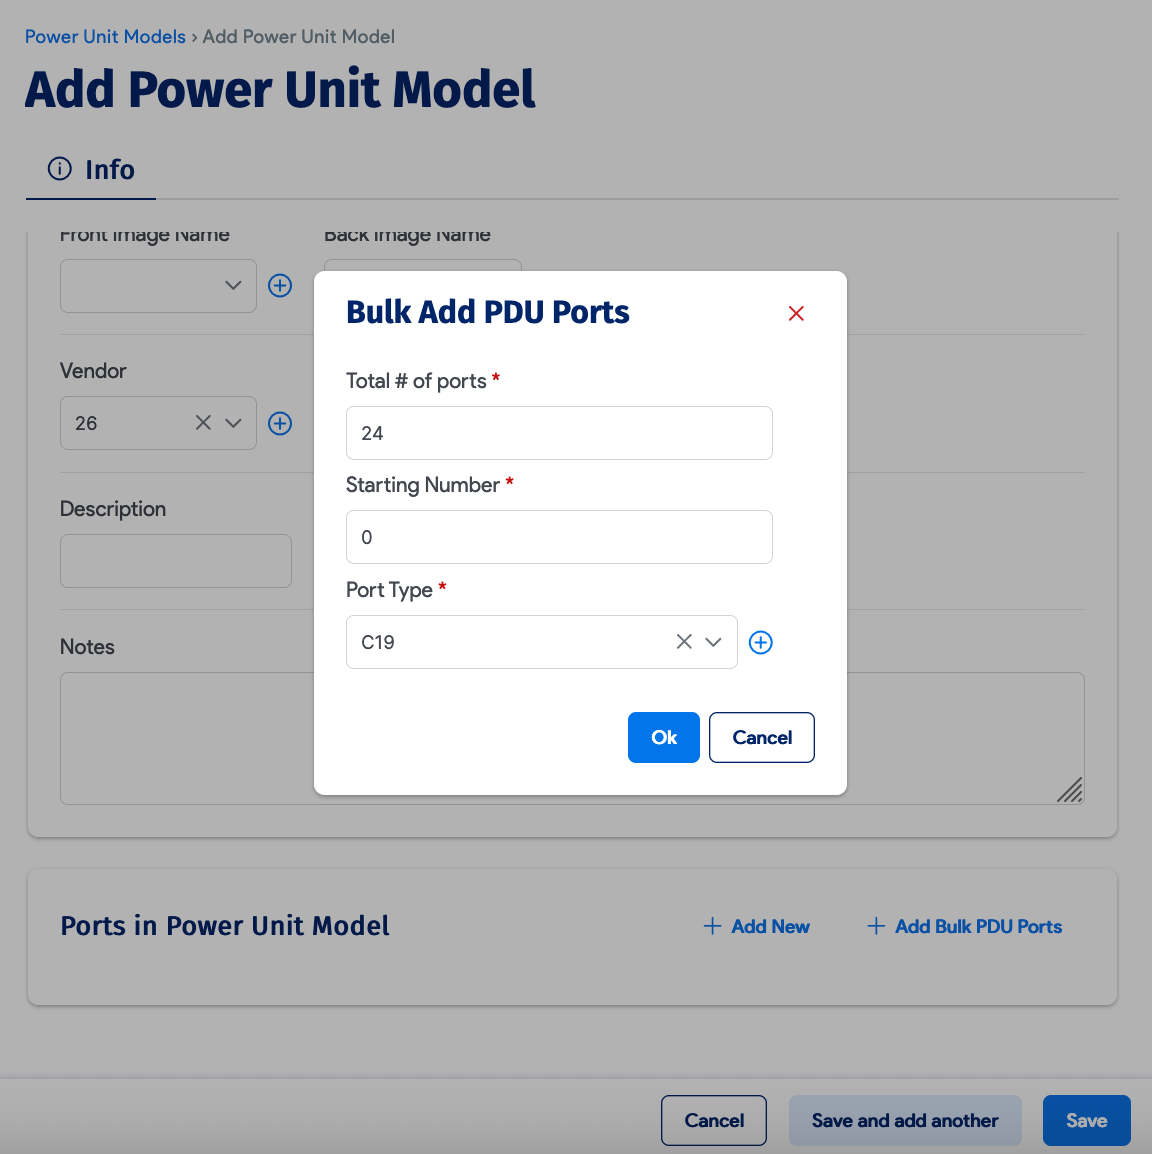The image size is (1152, 1154).
Task: Click the plus icon to add new Port Type
Action: tap(760, 642)
